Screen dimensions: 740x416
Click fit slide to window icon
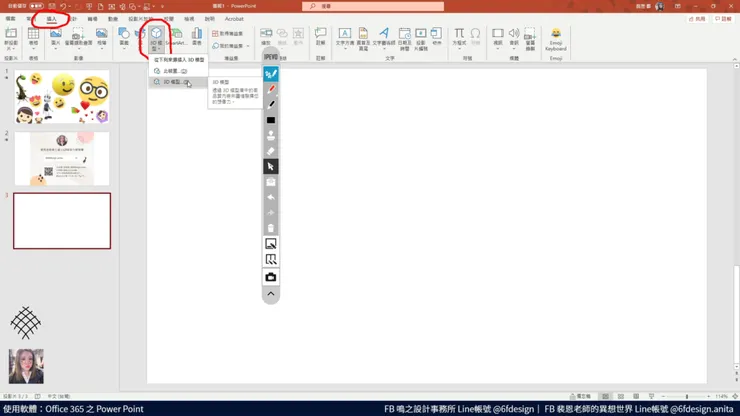click(735, 397)
